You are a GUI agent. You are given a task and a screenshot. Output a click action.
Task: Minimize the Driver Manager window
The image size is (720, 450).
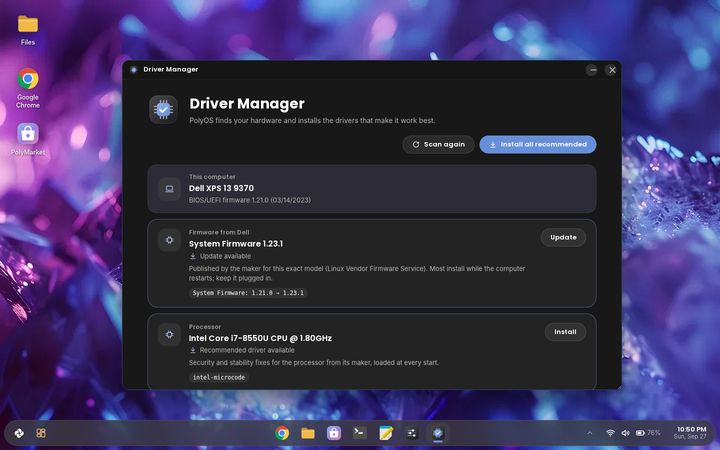592,70
